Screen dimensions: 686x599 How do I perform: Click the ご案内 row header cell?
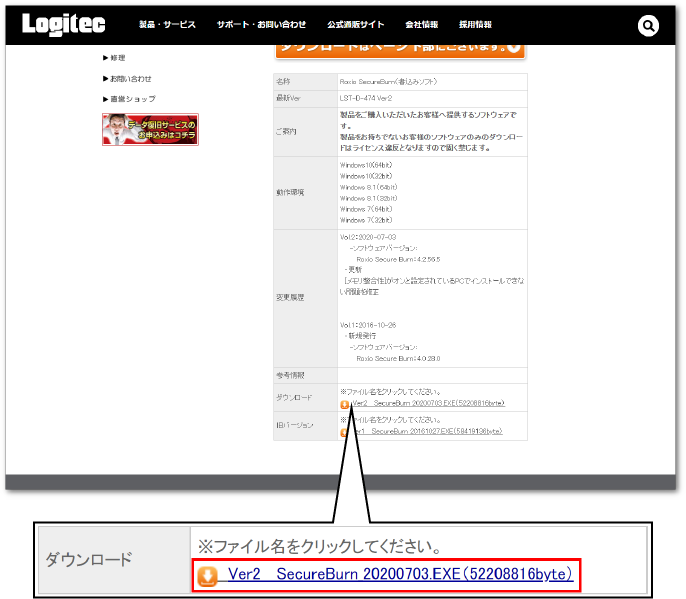point(305,132)
